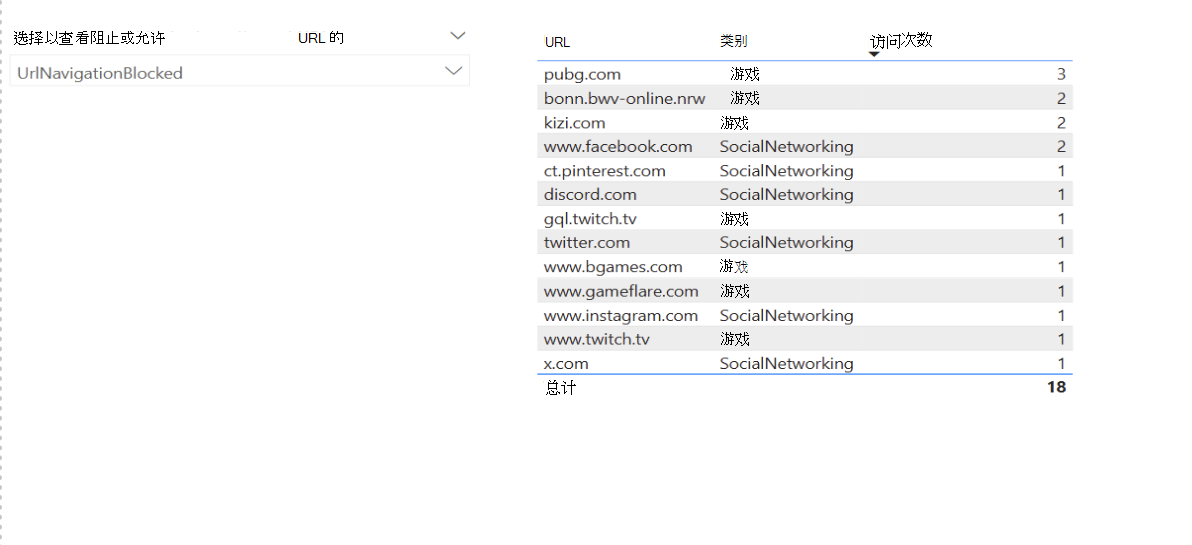Select the x.com URL cell
Screen dimensions: 1192x545
coord(566,363)
